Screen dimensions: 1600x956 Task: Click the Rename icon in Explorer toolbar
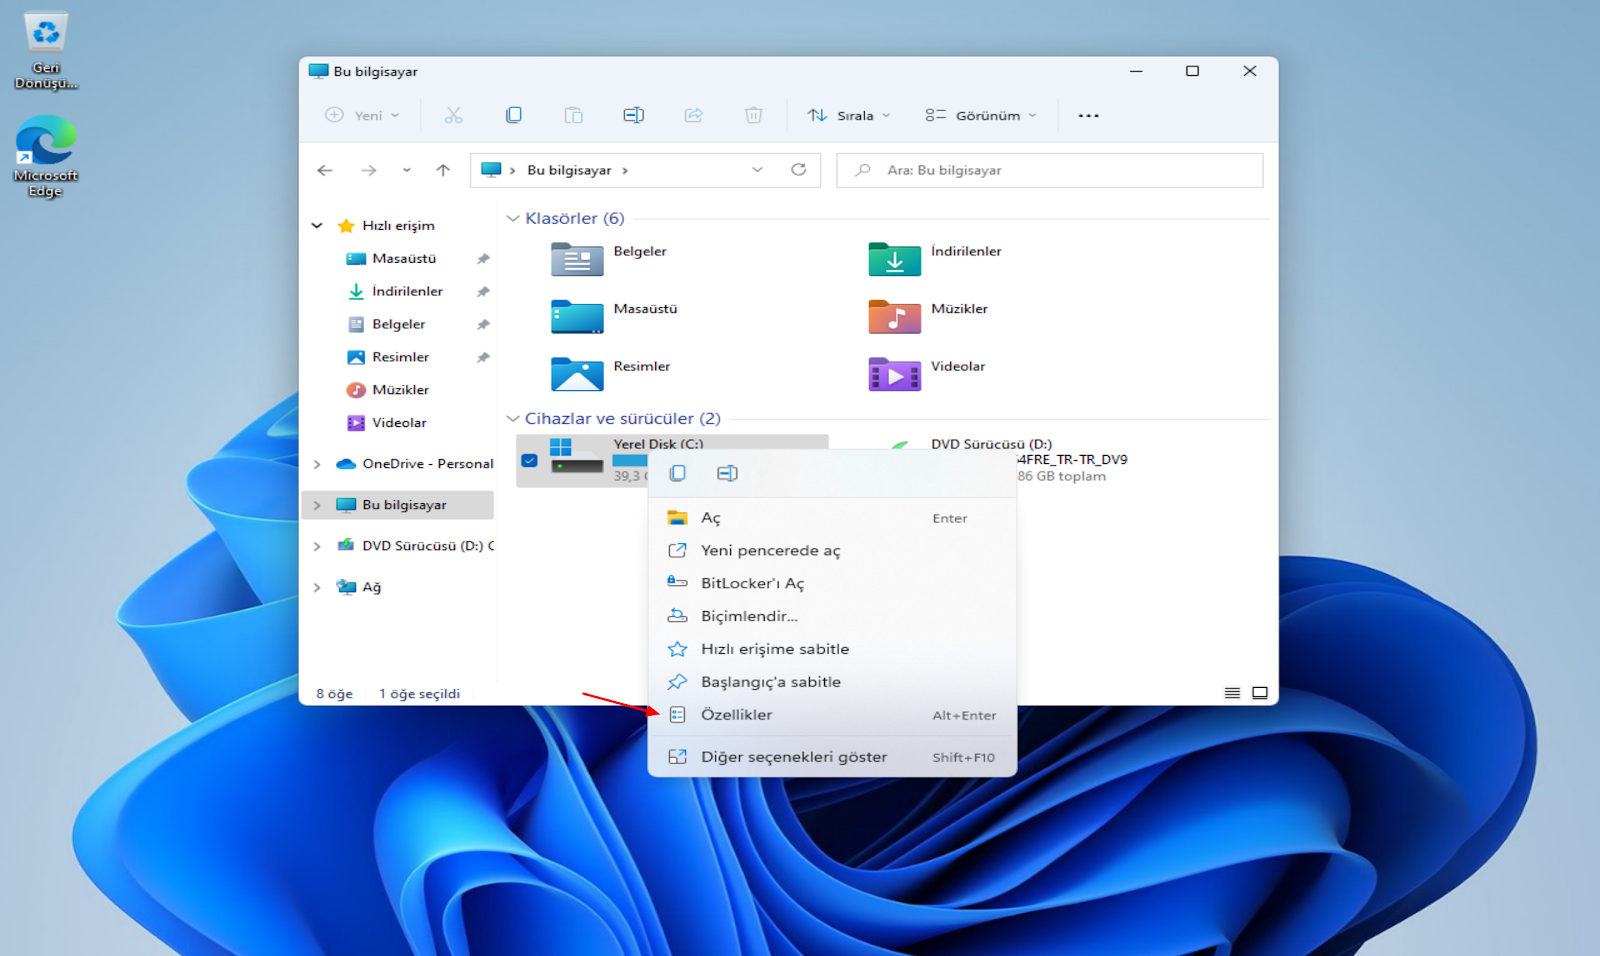click(633, 115)
